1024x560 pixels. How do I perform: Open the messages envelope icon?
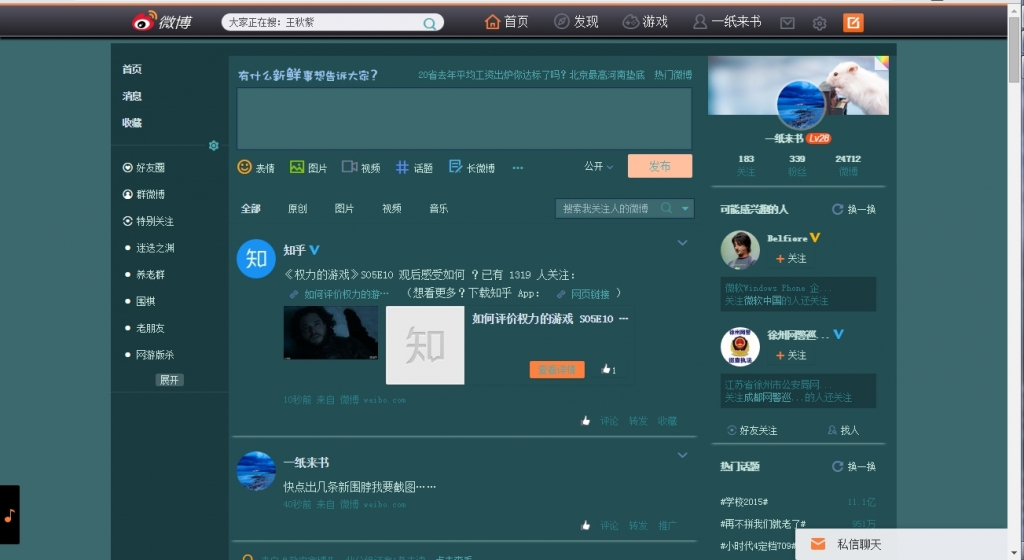tap(788, 23)
